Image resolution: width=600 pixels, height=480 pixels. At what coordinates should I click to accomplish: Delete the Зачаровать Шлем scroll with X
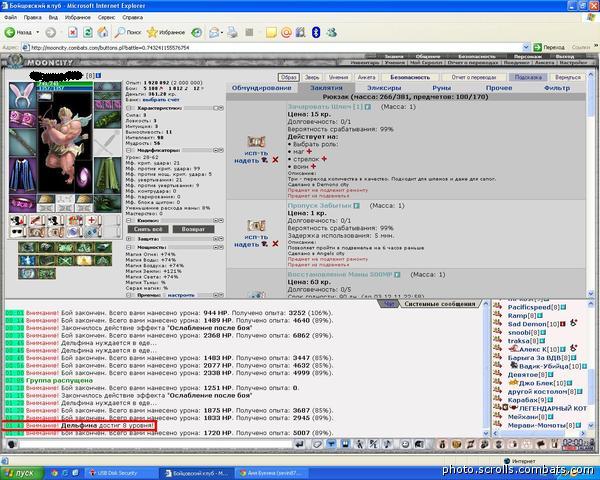click(x=275, y=160)
